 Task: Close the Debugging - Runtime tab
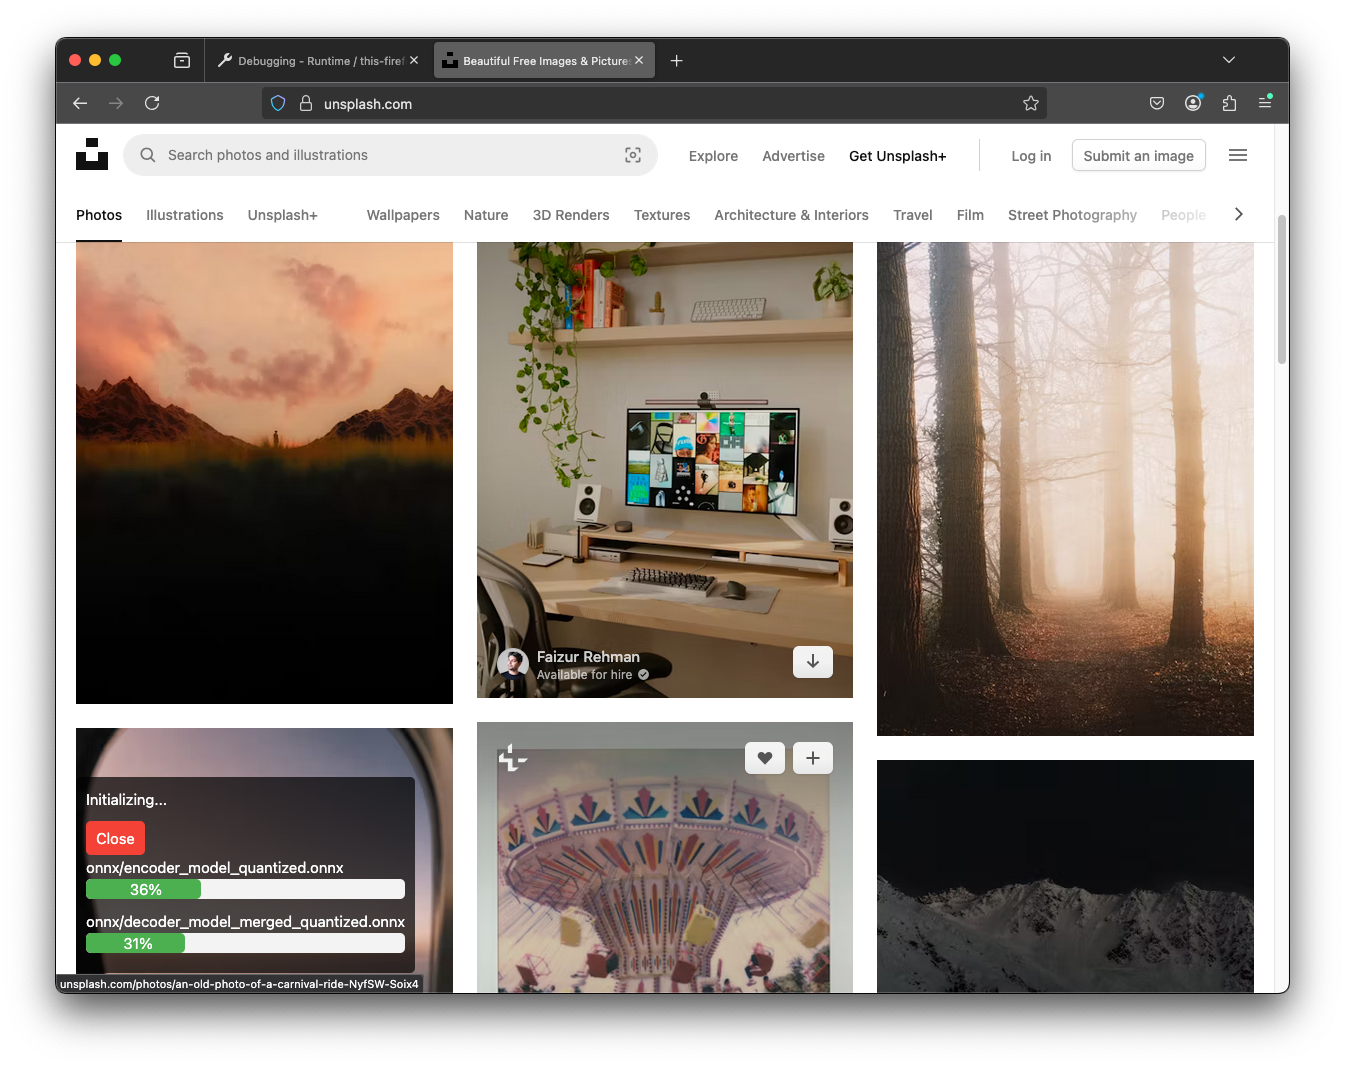point(414,61)
